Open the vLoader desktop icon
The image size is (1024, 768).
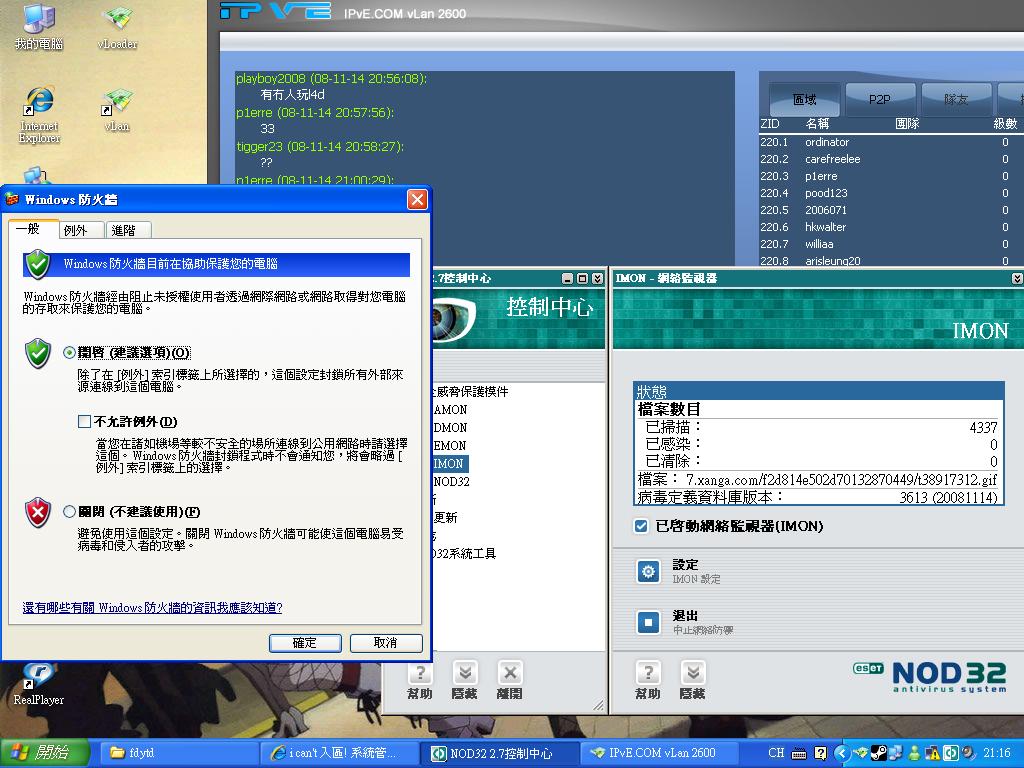[118, 20]
